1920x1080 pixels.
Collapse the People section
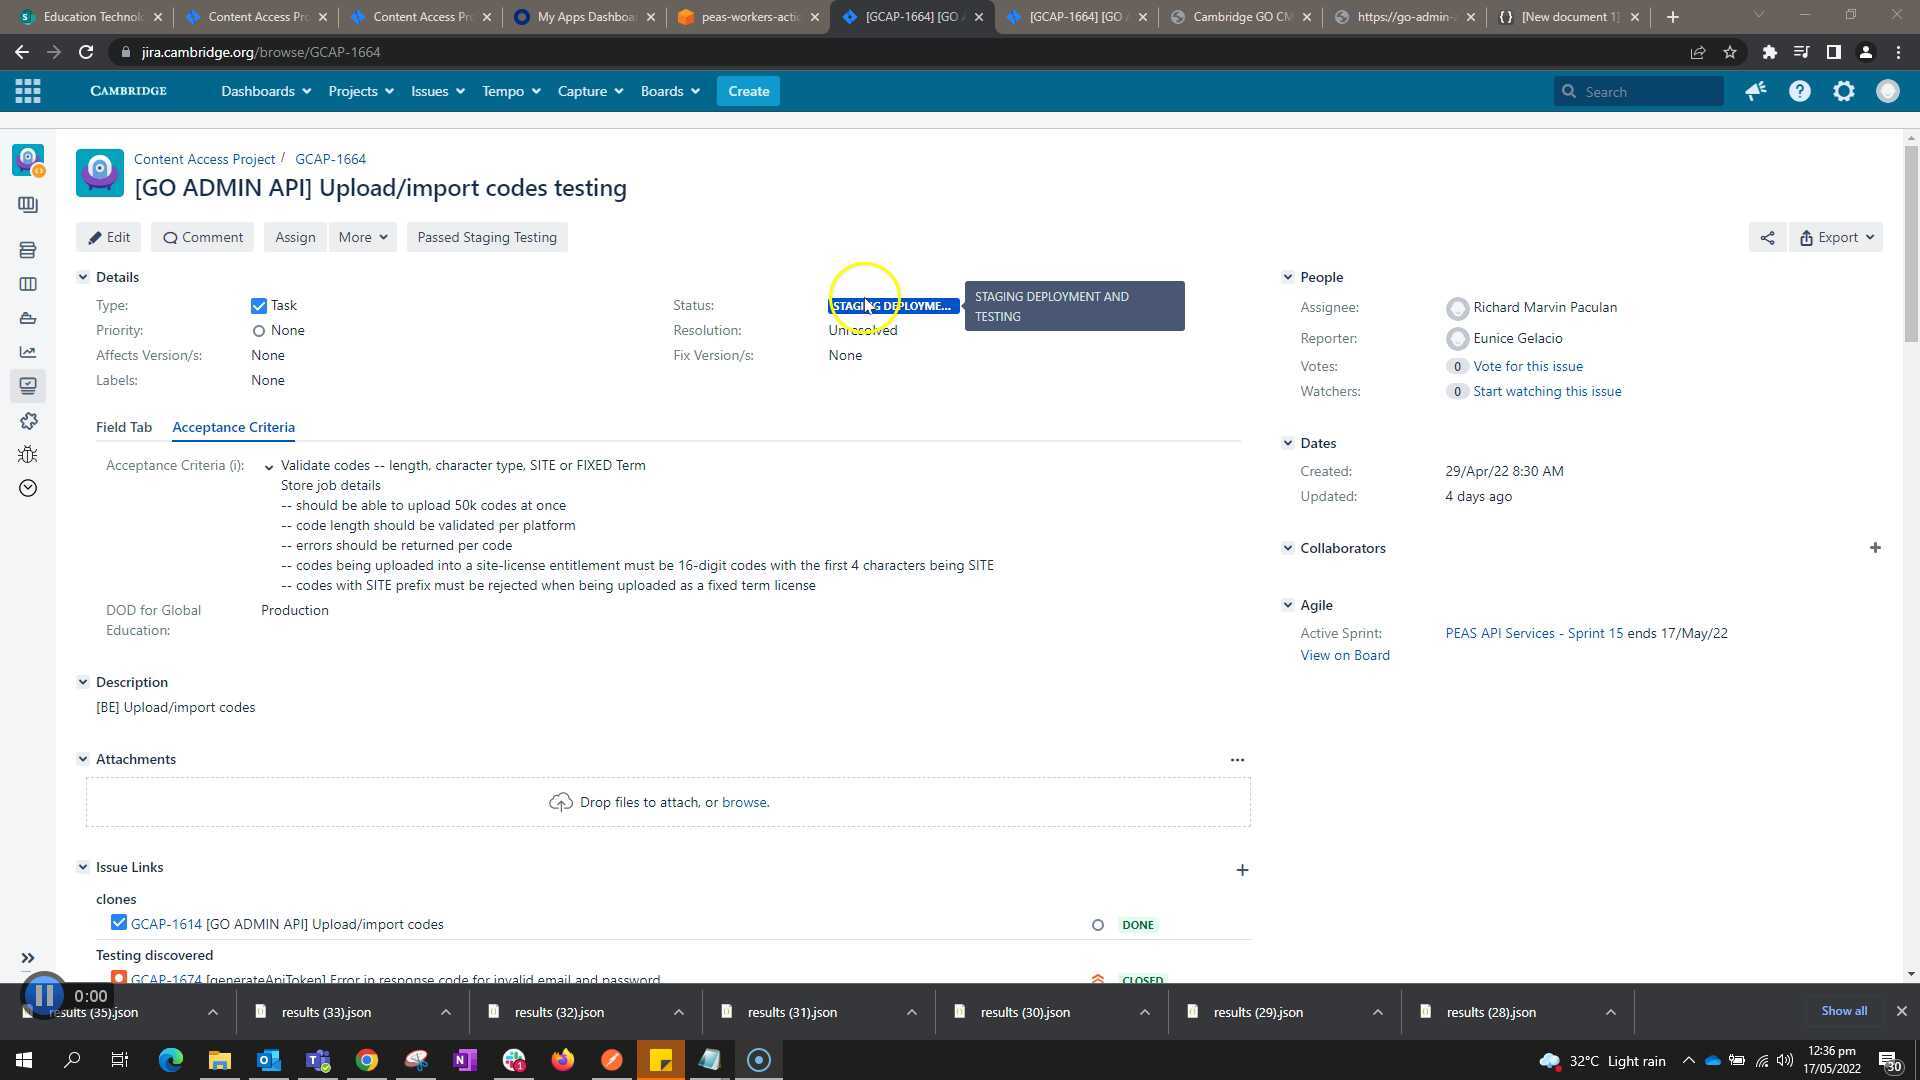[x=1287, y=277]
